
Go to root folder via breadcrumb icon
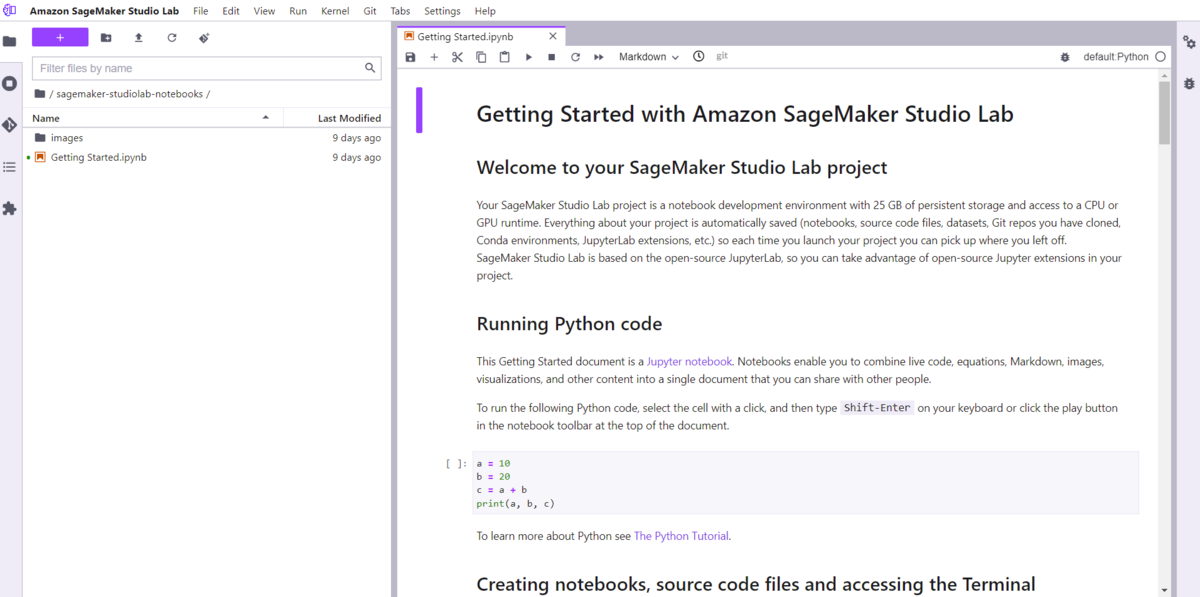tap(40, 94)
